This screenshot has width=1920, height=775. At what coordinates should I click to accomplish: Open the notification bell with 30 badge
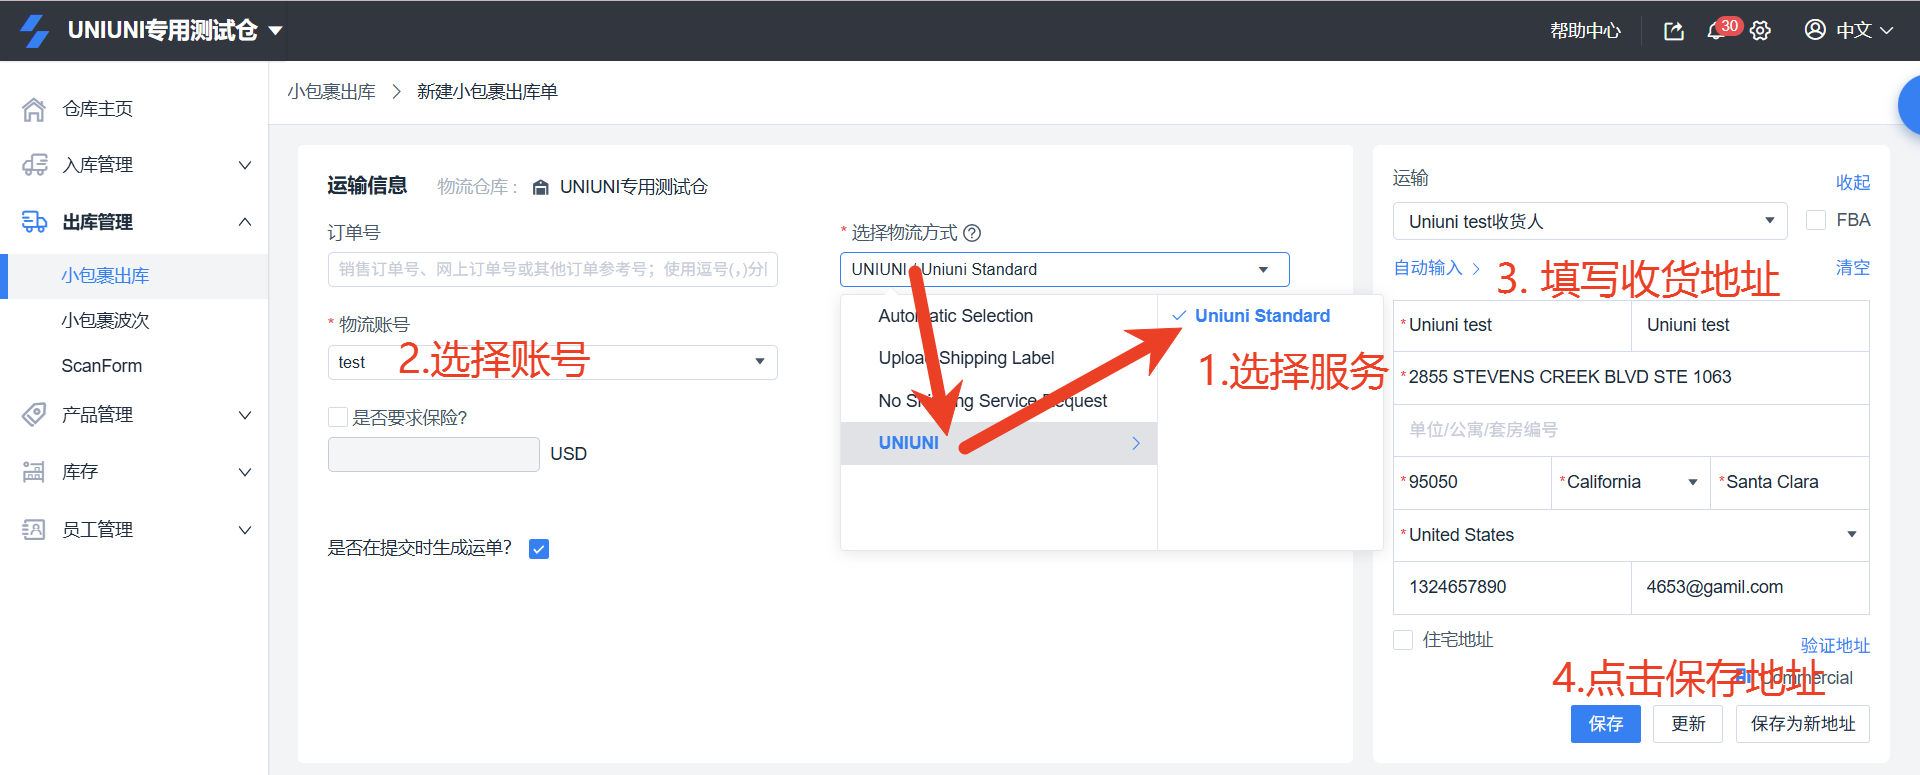1716,31
